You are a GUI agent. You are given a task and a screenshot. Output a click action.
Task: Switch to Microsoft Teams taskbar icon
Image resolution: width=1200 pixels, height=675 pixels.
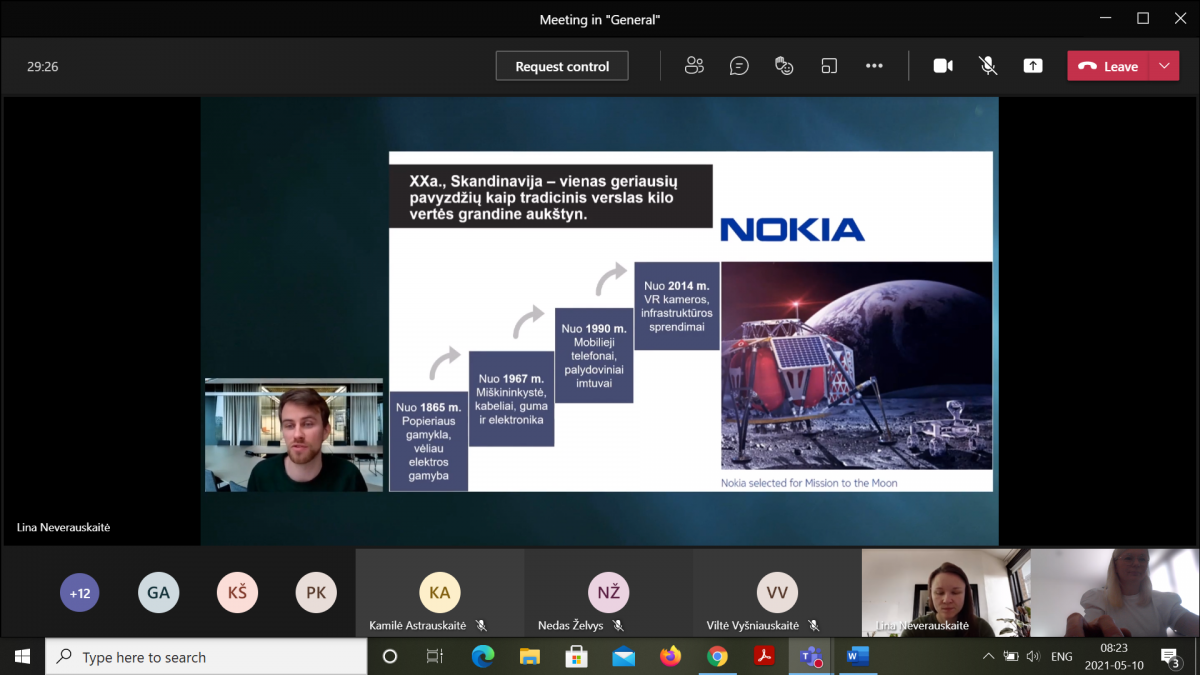[x=811, y=657]
